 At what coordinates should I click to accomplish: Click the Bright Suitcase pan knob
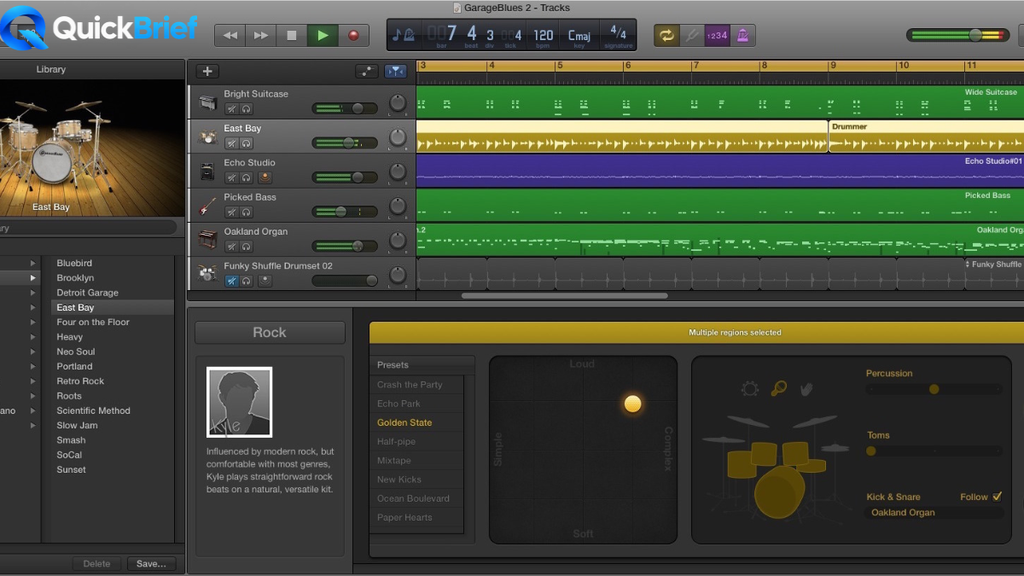click(397, 103)
